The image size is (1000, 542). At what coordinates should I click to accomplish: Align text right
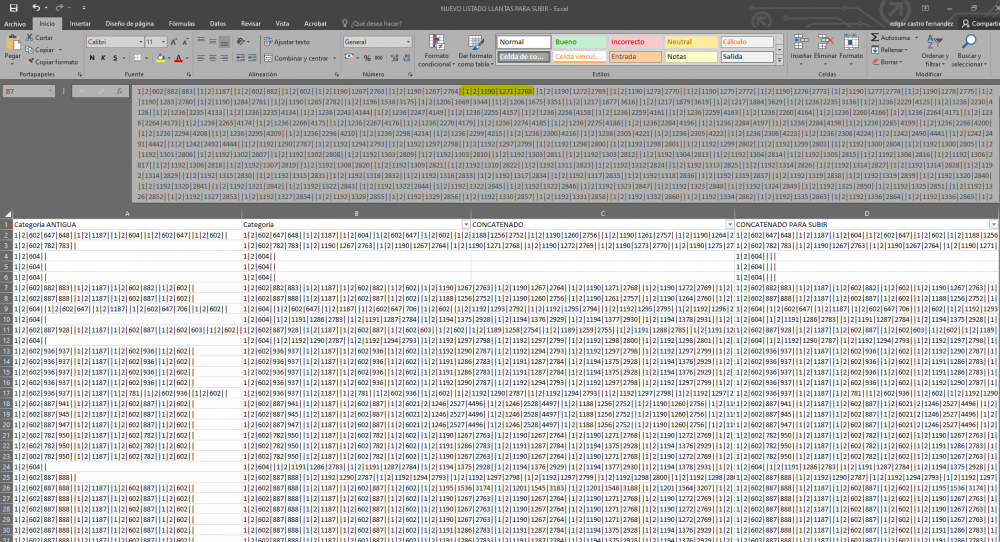pyautogui.click(x=224, y=58)
